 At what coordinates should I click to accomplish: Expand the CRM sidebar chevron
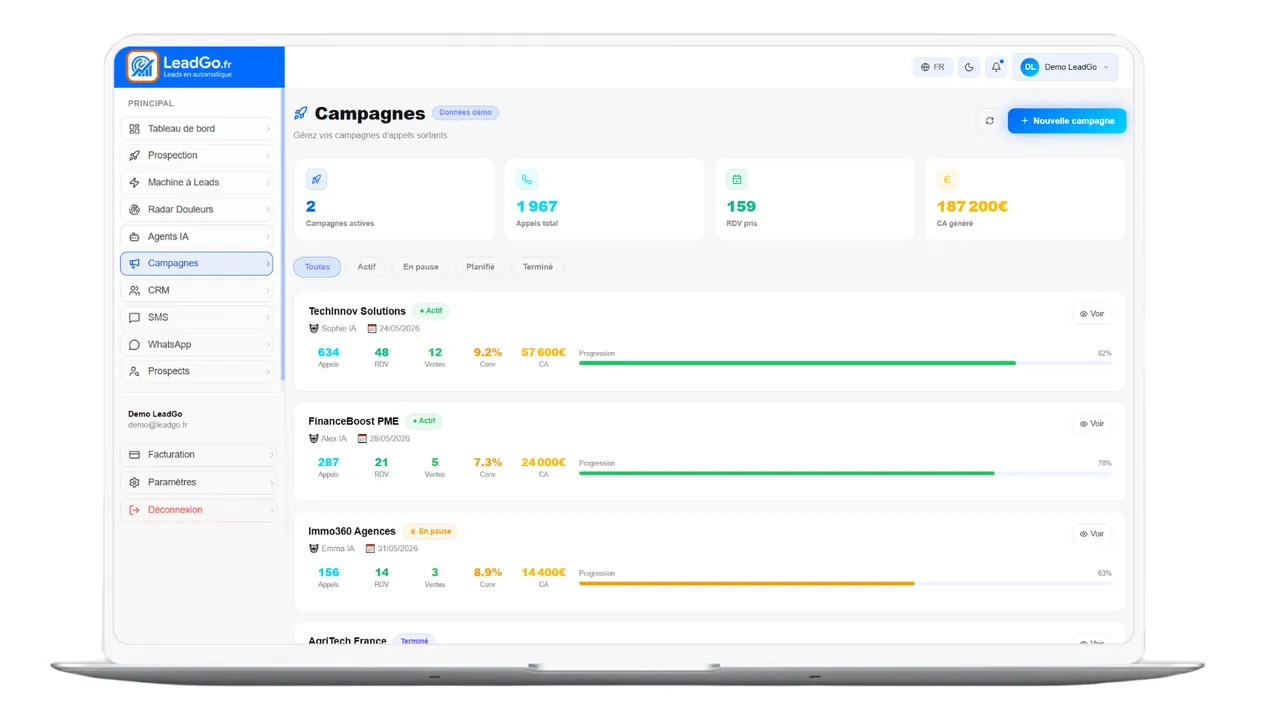pyautogui.click(x=268, y=291)
